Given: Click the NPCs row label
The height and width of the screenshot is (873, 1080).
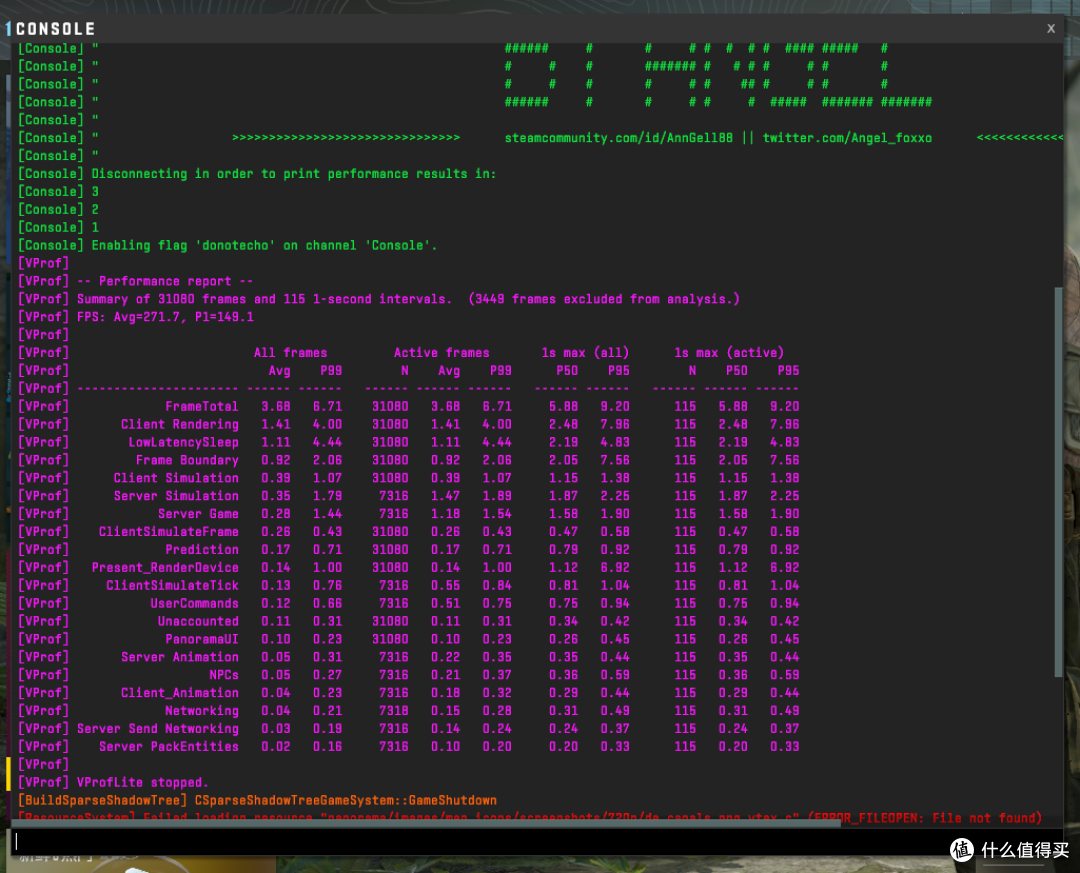Looking at the screenshot, I should click(224, 675).
